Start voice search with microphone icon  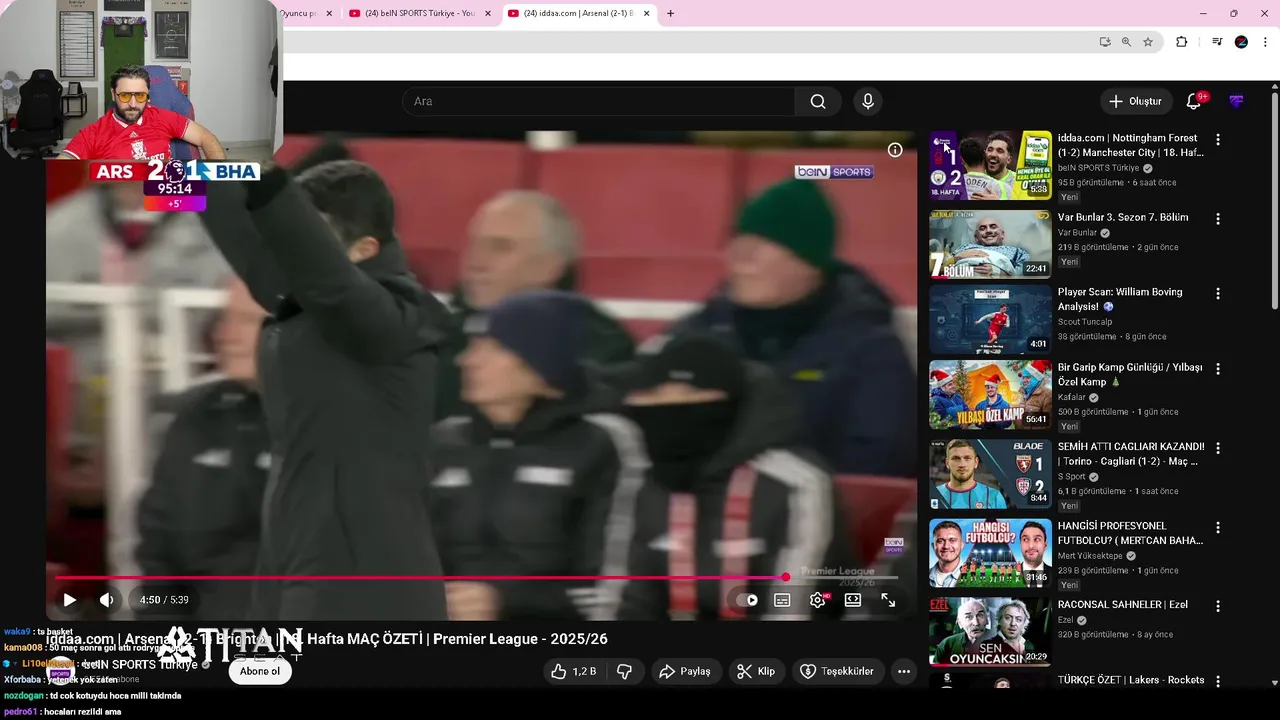[x=868, y=101]
